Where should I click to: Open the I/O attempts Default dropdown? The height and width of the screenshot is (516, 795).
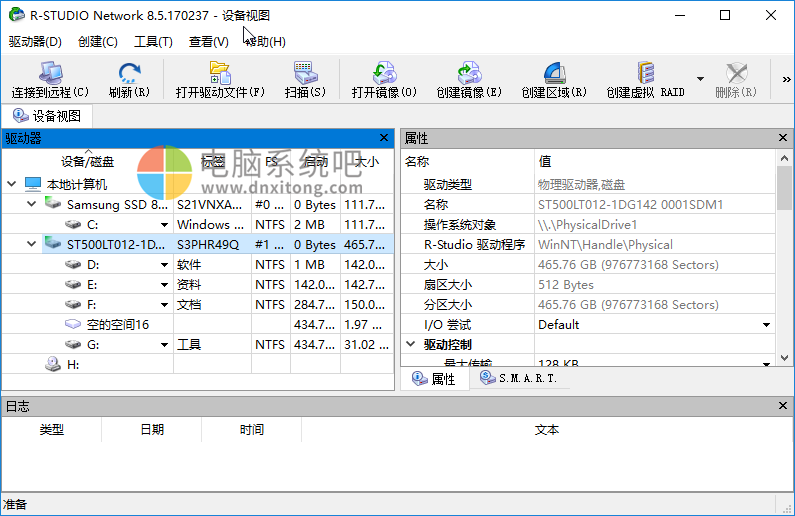(x=766, y=324)
